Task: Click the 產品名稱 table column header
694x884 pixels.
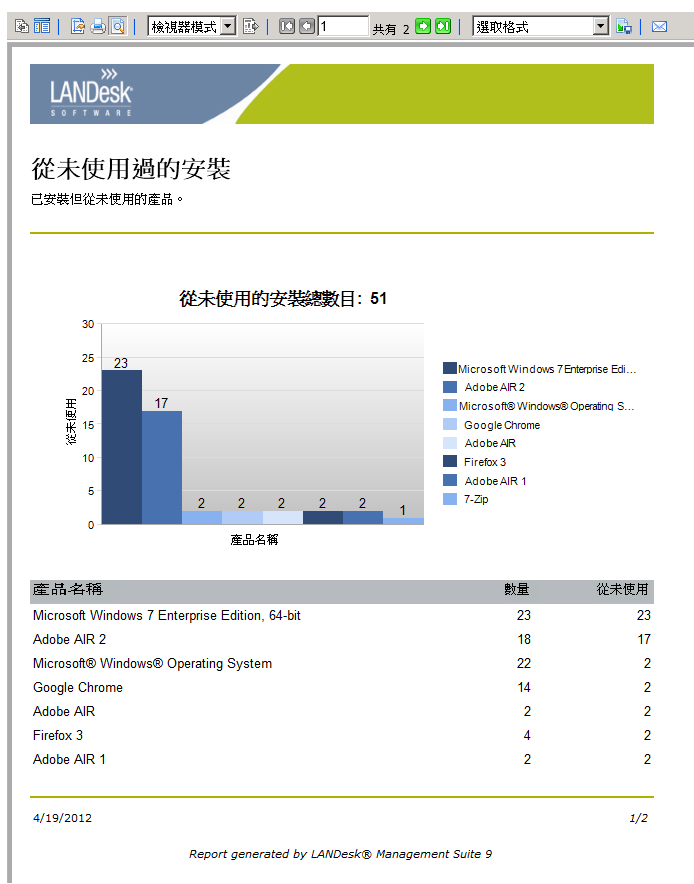Action: pos(68,589)
